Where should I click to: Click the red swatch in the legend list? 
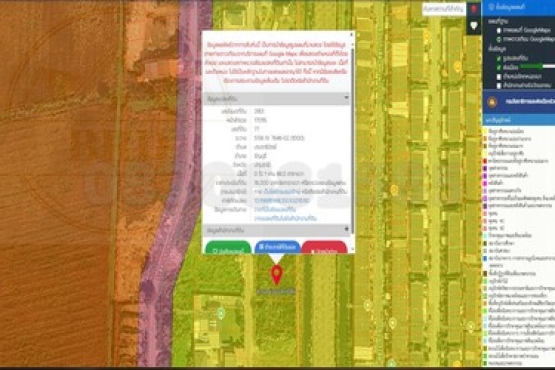pos(485,161)
